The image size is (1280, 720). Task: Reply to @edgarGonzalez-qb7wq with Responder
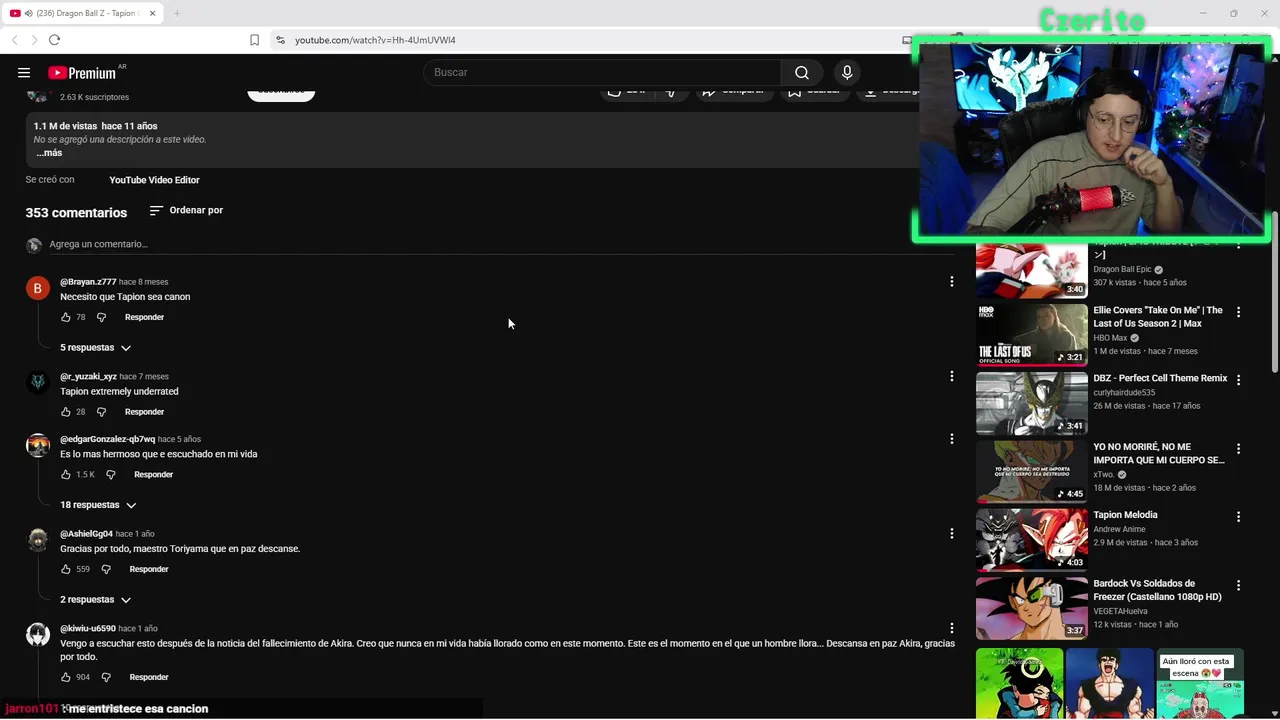(x=153, y=474)
